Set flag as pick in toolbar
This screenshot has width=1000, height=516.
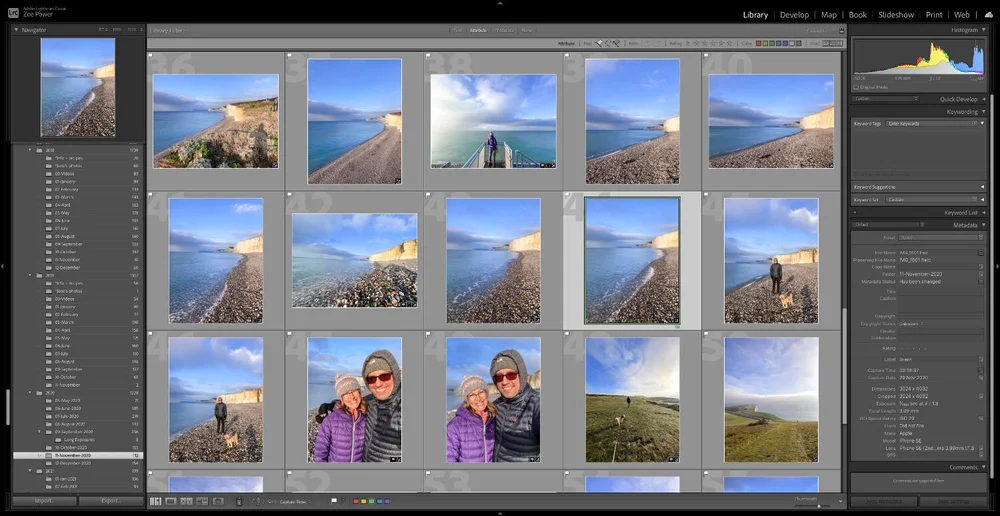[x=334, y=501]
